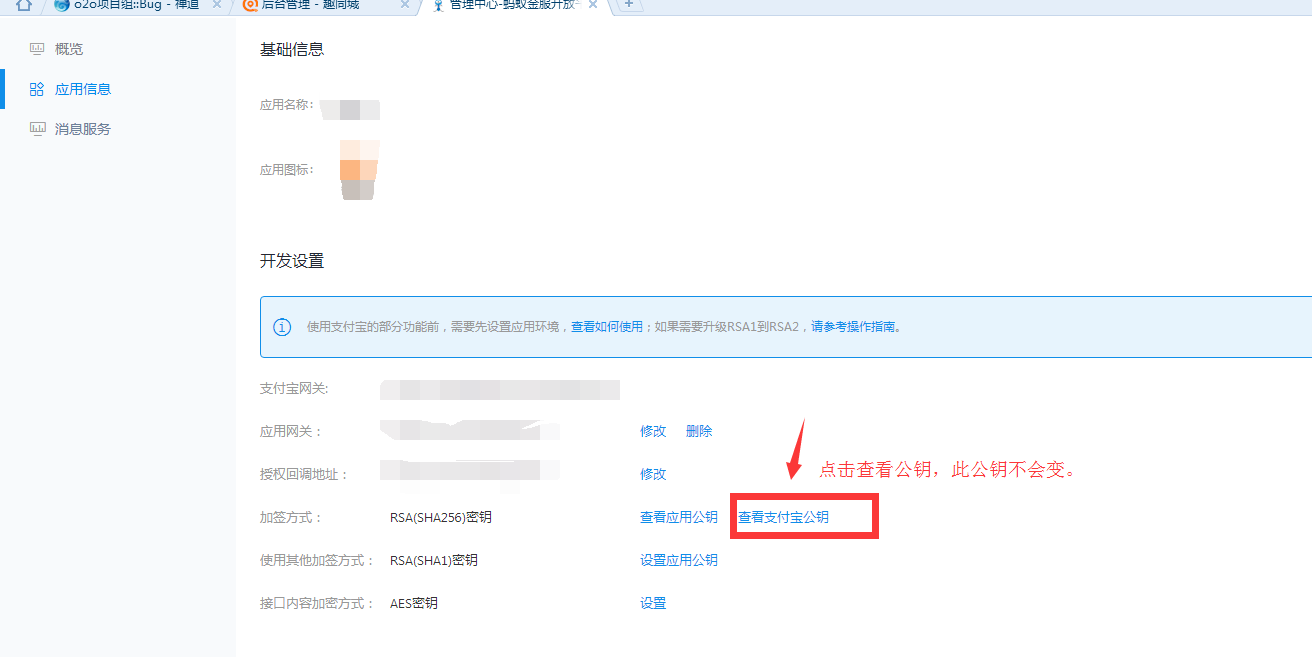Click 查看应用公钥 link
Viewport: 1312px width, 657px height.
pos(679,518)
